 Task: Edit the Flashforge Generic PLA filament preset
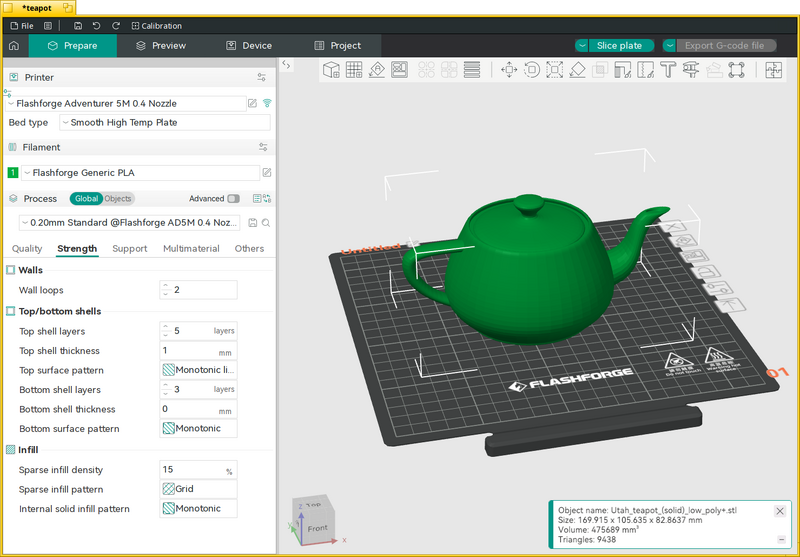(266, 173)
